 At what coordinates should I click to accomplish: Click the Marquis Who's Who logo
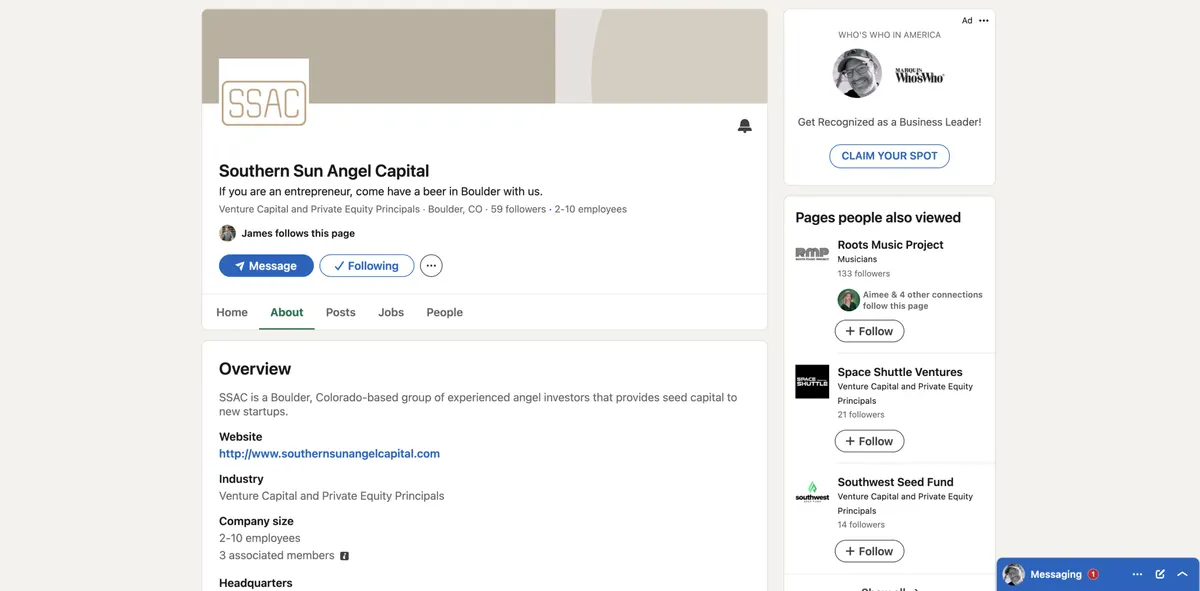[919, 75]
